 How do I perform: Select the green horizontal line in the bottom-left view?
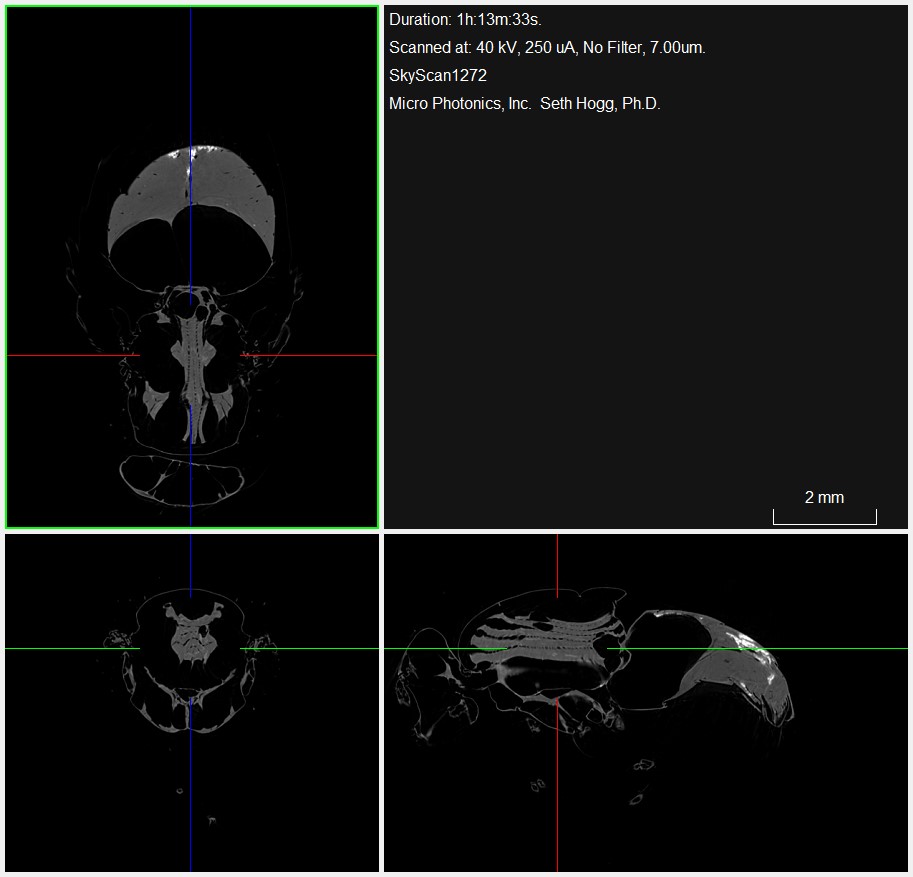click(x=60, y=649)
